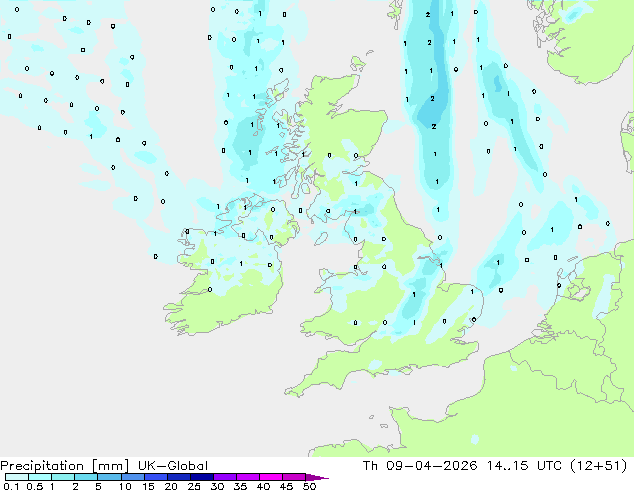Viewport: 634px width, 490px height.
Task: Select the 20–25 mm dark blue swatch
Action: coord(178,477)
